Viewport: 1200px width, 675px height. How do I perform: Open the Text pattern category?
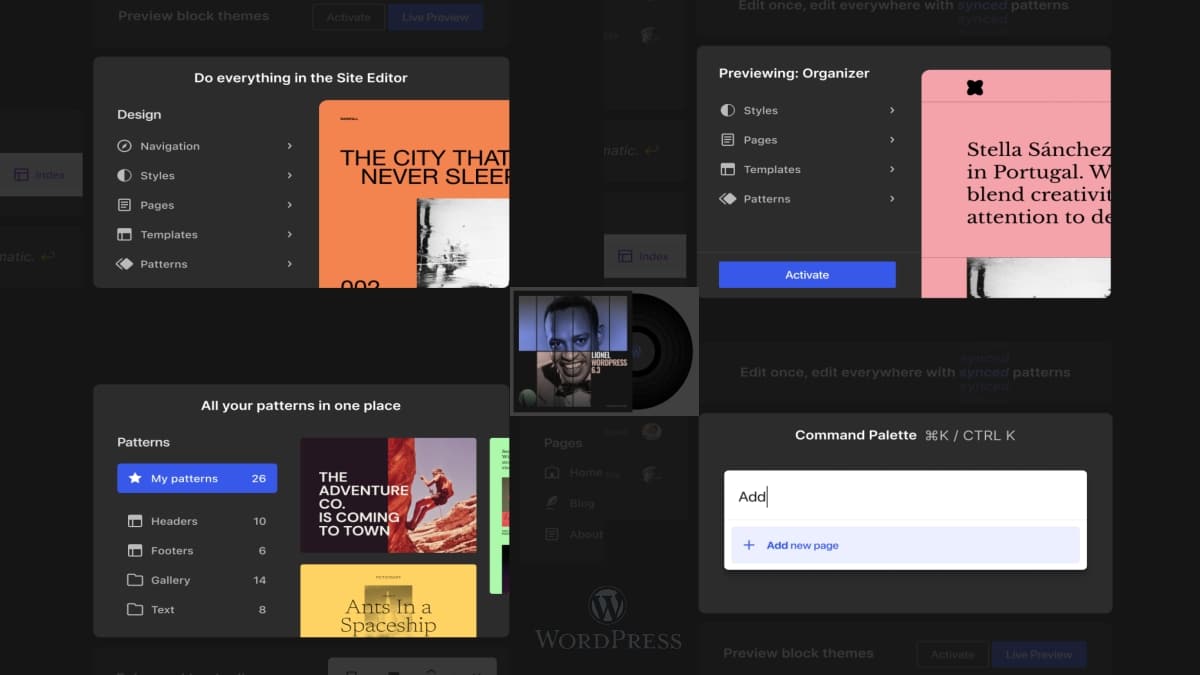pos(197,609)
